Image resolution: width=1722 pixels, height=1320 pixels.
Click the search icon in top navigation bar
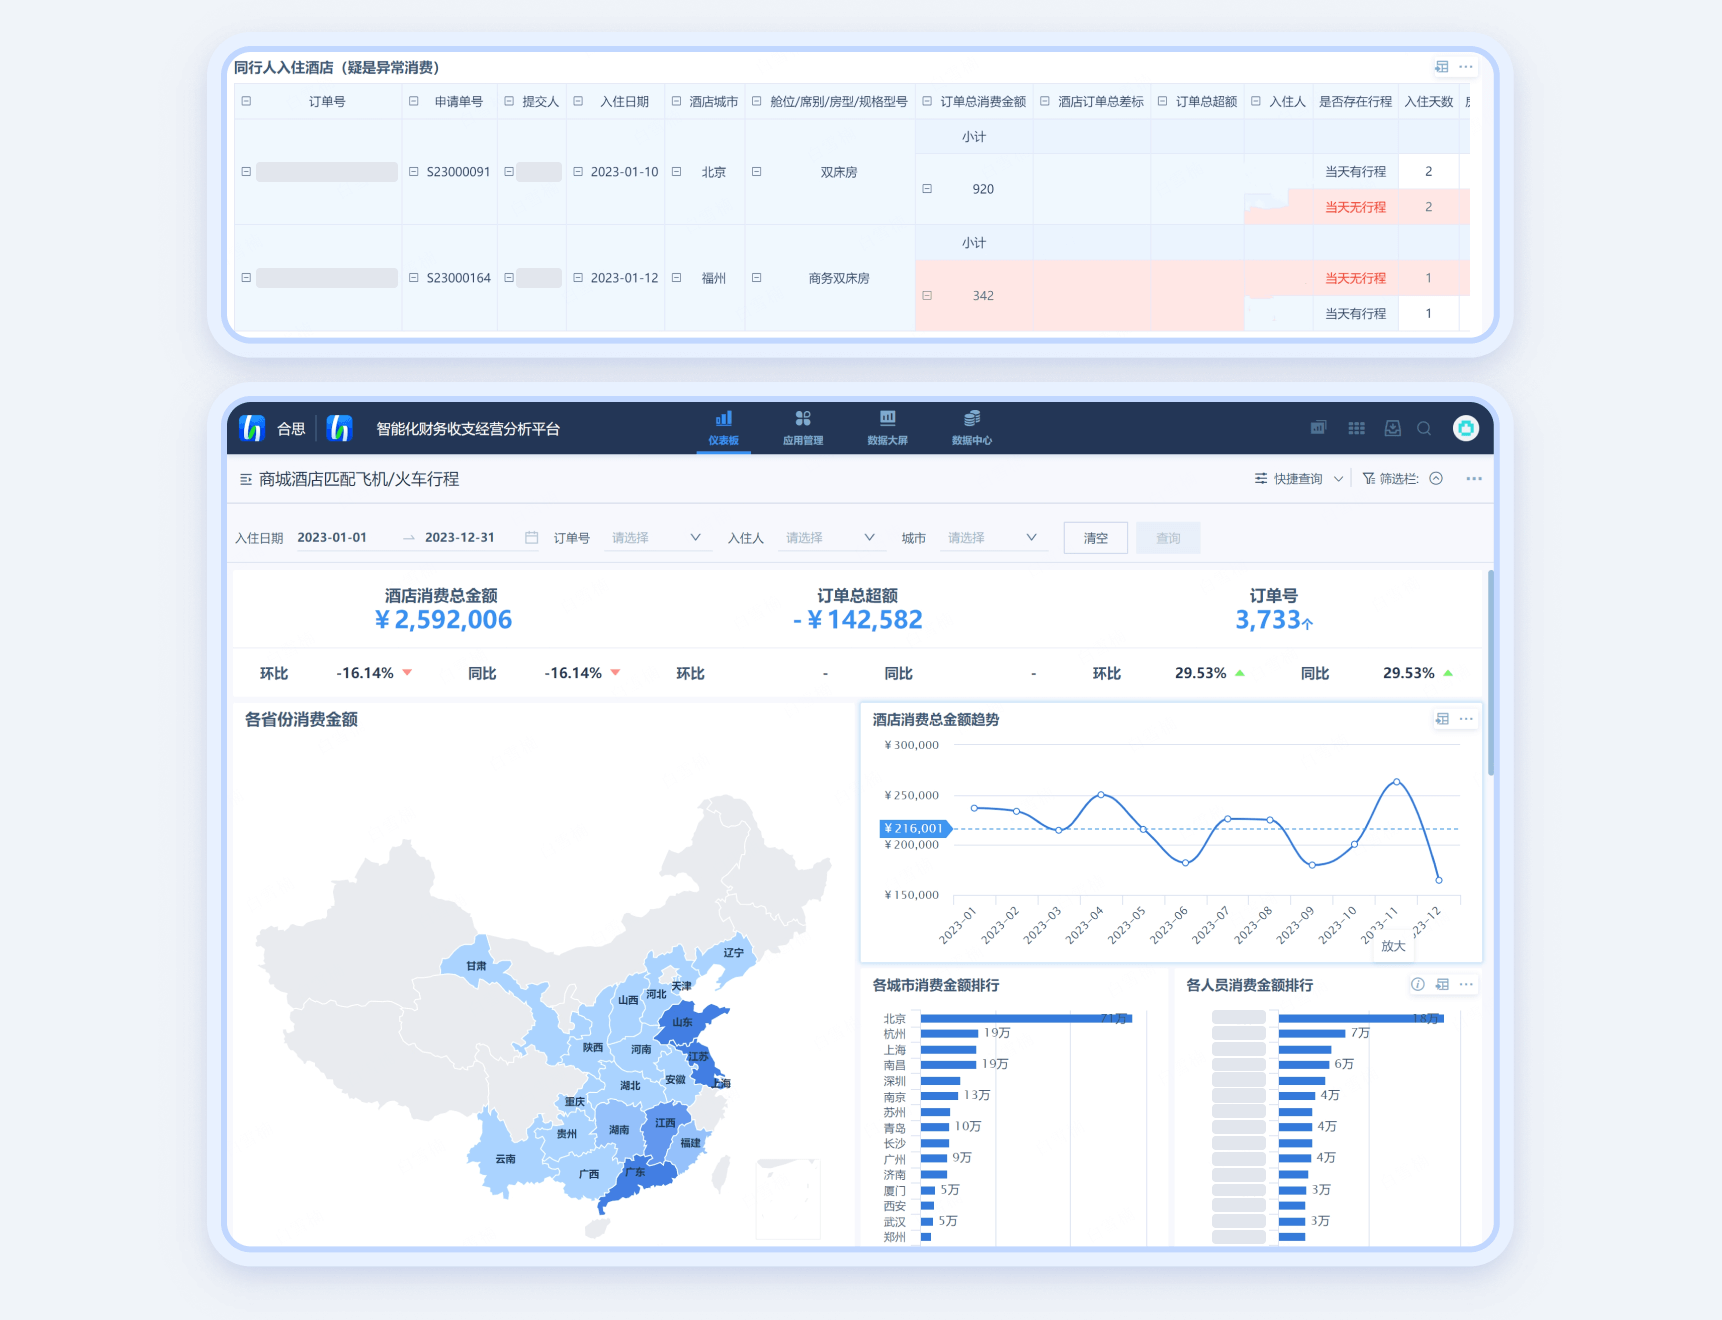1424,428
